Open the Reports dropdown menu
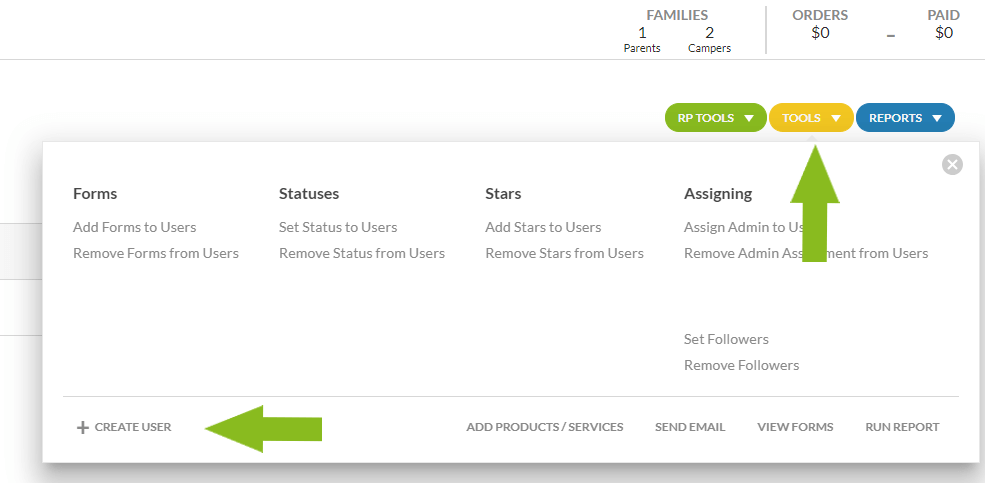This screenshot has width=985, height=483. (x=904, y=118)
